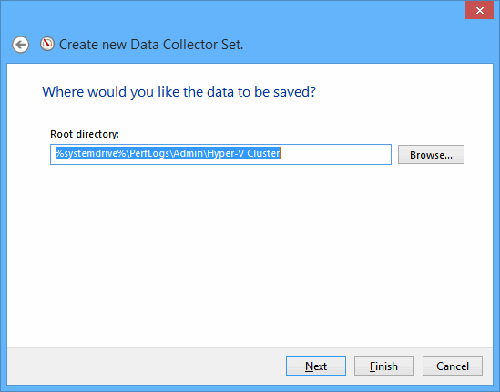Click the "Root directory:" label
Image resolution: width=500 pixels, height=392 pixels.
pos(84,134)
